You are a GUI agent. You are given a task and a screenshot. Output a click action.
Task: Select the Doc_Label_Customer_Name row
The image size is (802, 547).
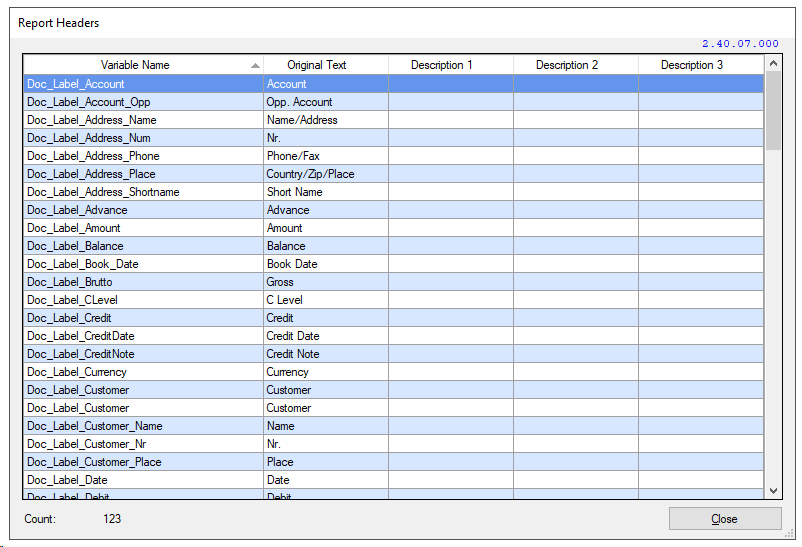(x=393, y=426)
